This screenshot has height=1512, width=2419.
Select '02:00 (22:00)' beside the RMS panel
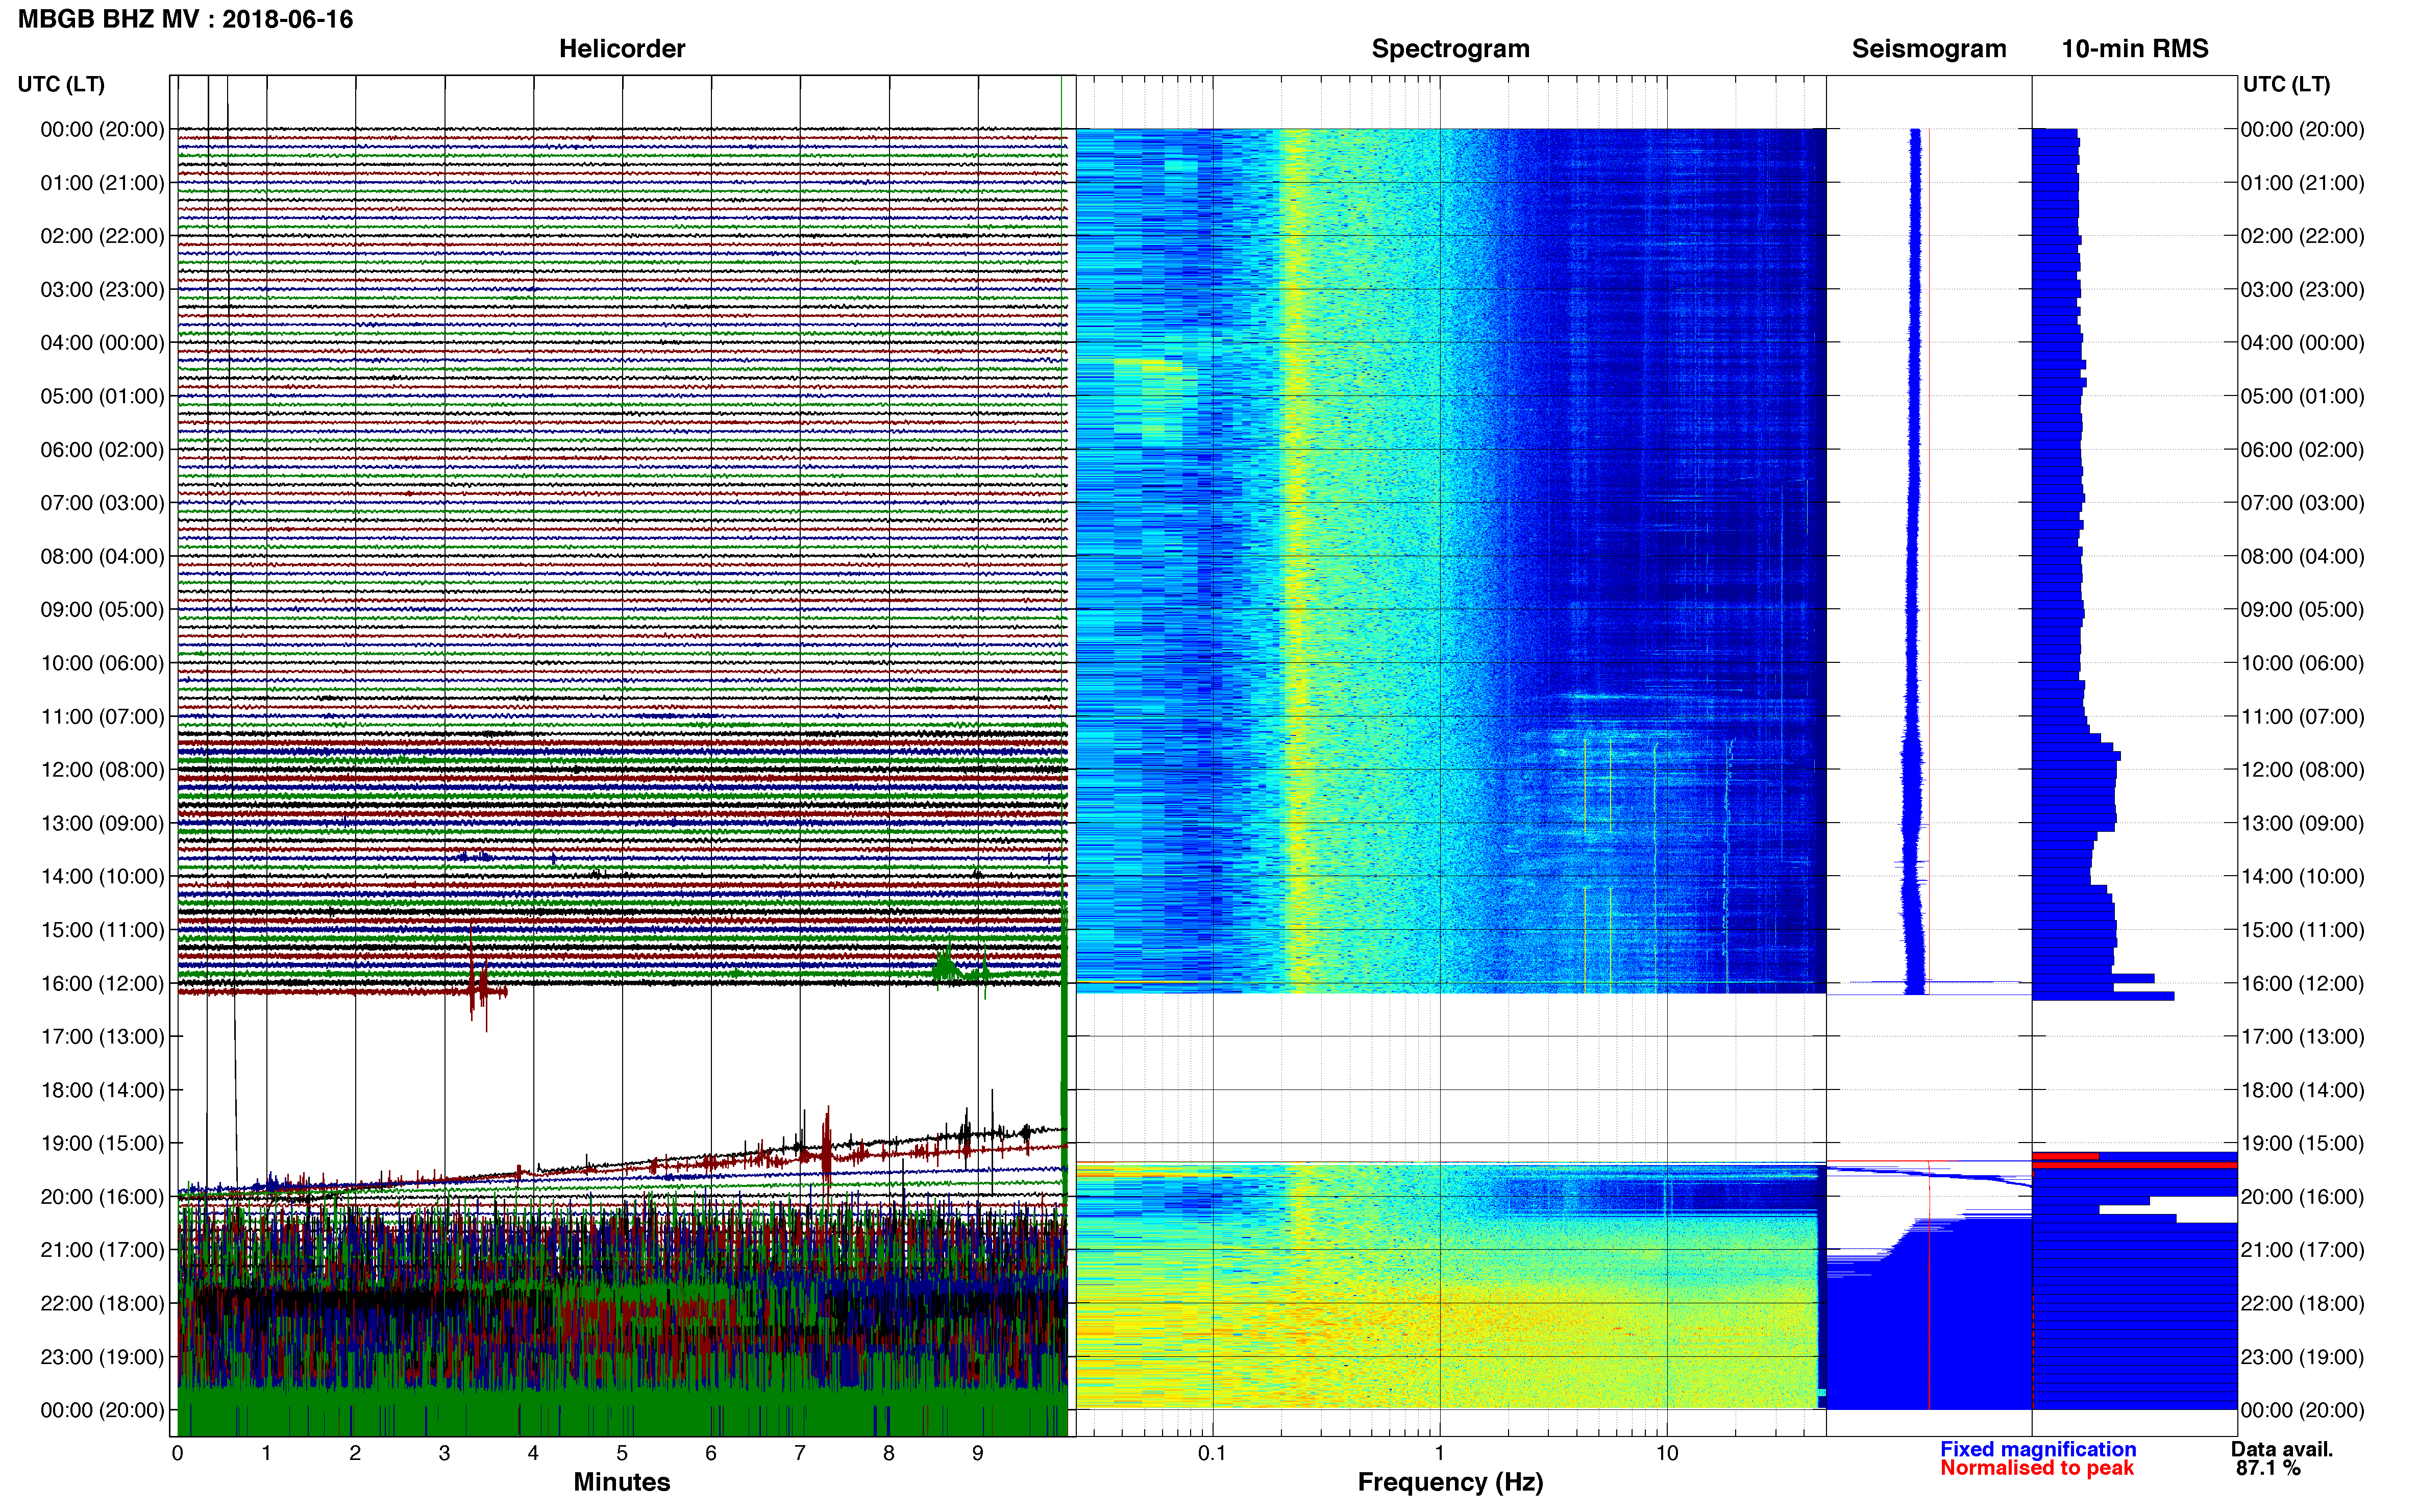(x=2302, y=235)
